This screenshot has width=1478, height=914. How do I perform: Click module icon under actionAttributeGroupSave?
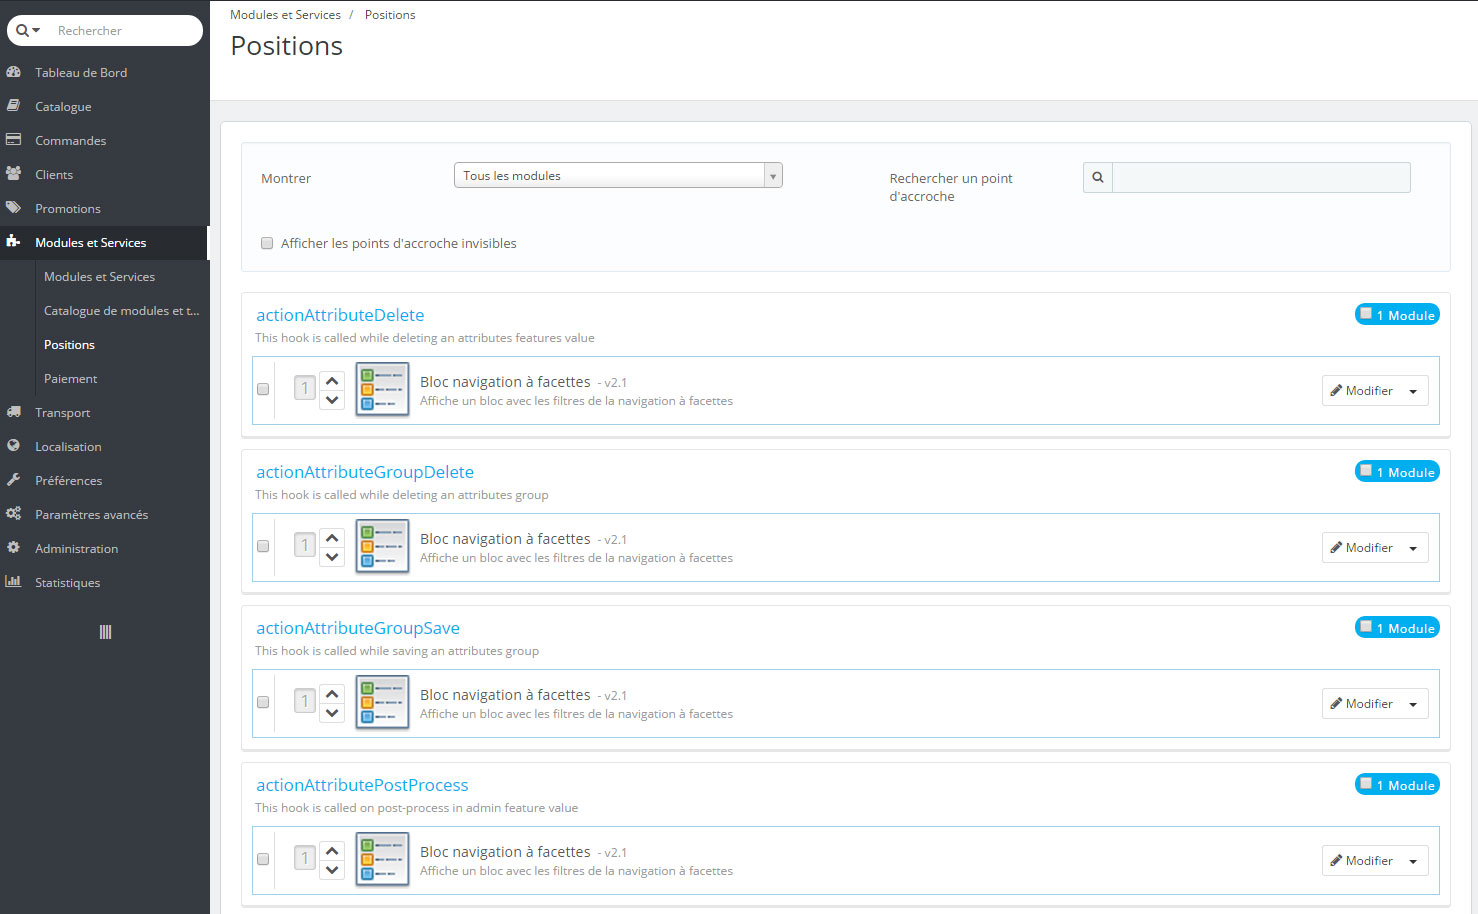(x=382, y=702)
